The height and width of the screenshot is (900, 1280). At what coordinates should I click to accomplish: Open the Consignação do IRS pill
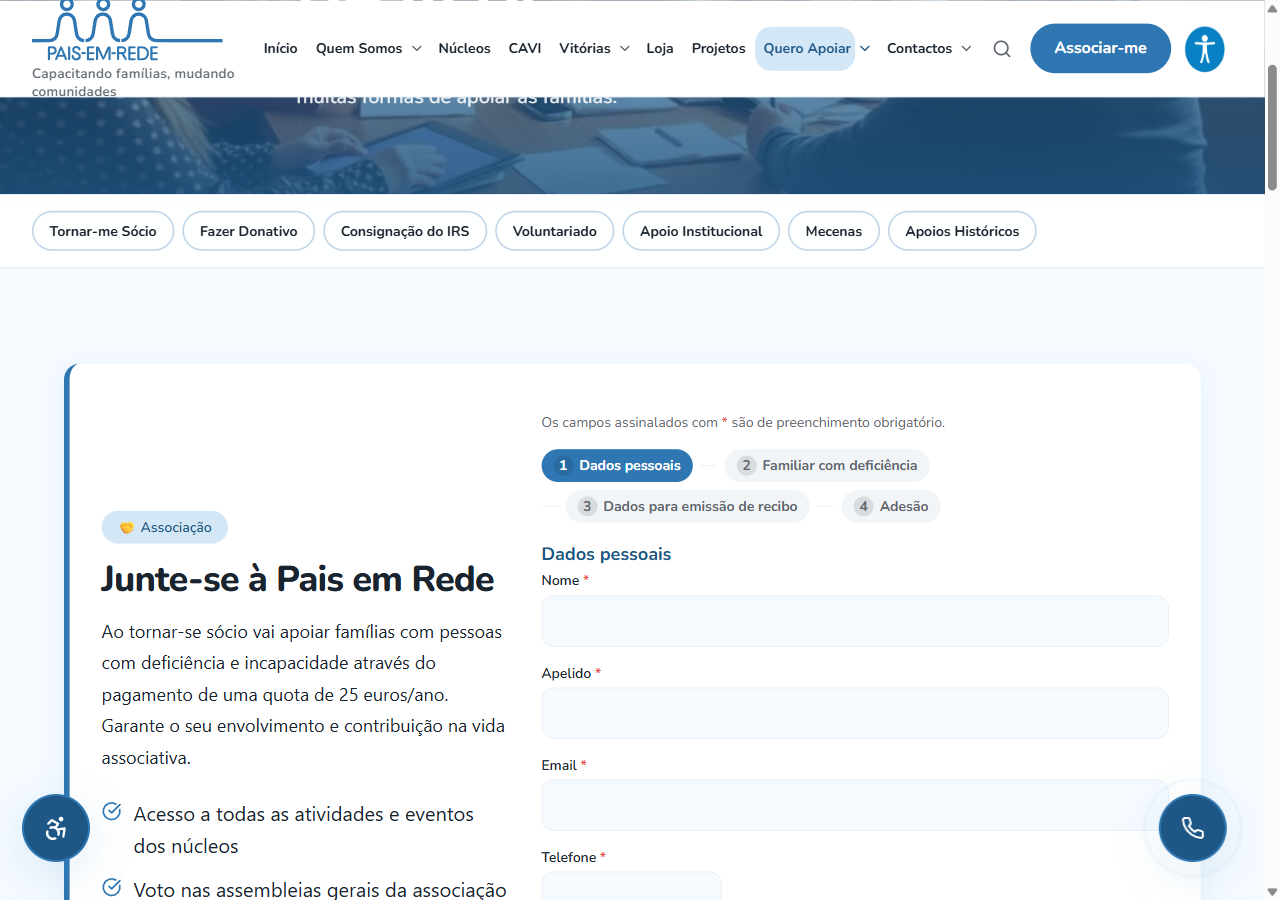[405, 231]
